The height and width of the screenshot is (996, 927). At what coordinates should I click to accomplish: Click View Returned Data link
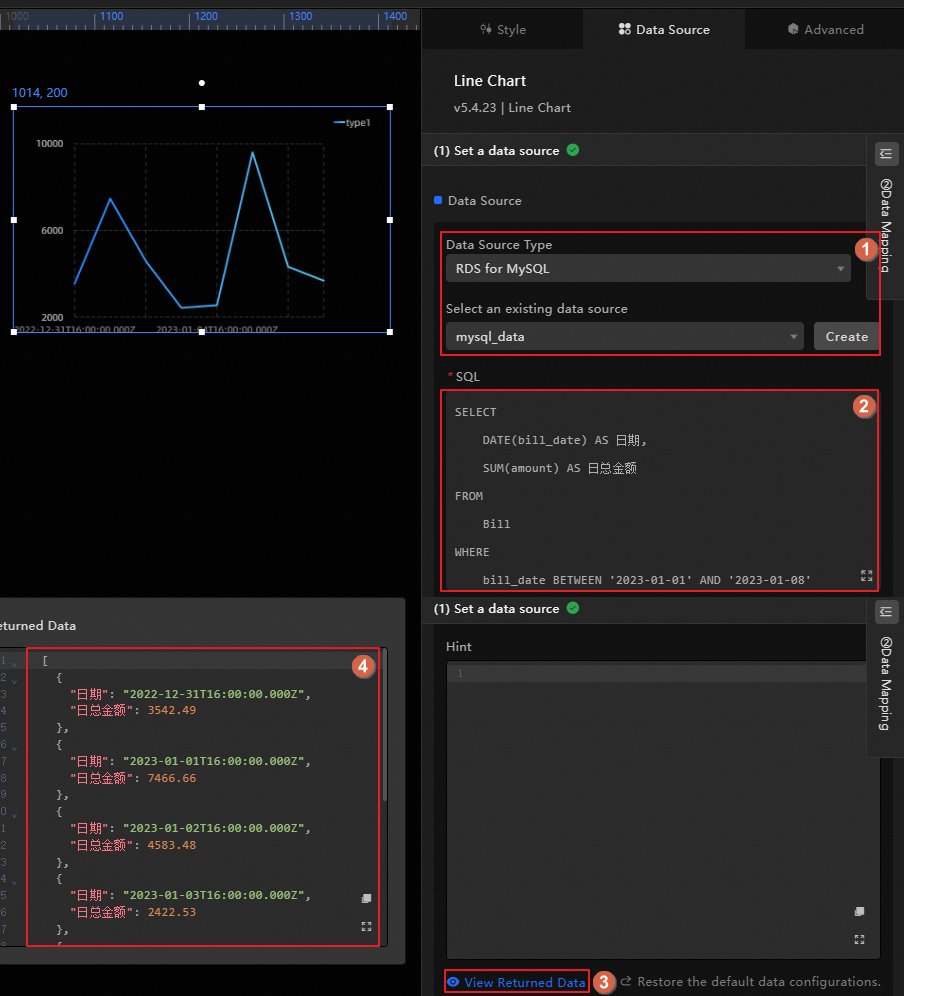(524, 982)
